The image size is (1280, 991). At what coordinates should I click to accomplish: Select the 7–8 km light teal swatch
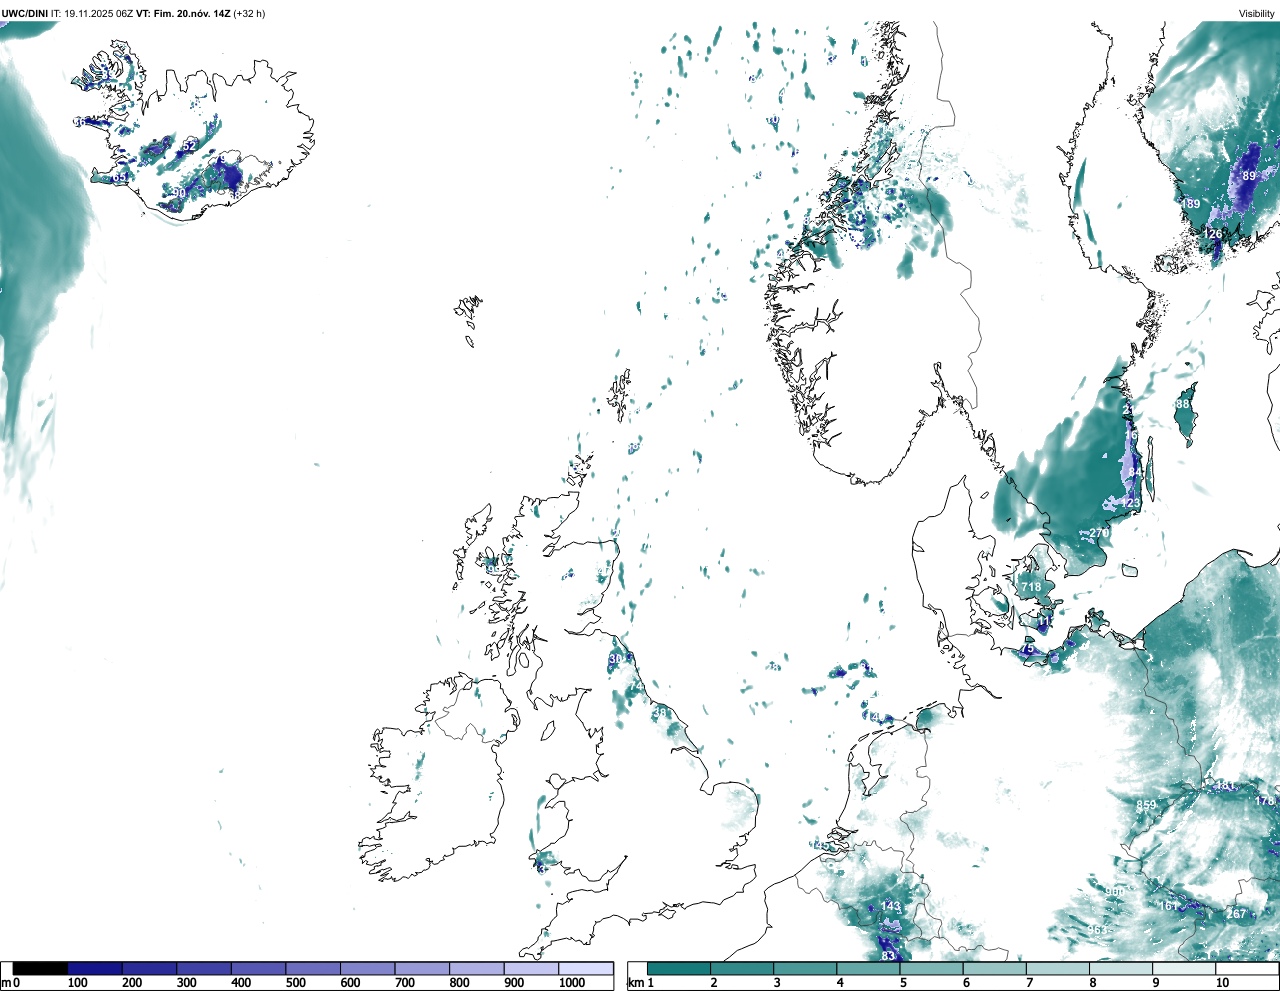coord(1057,968)
